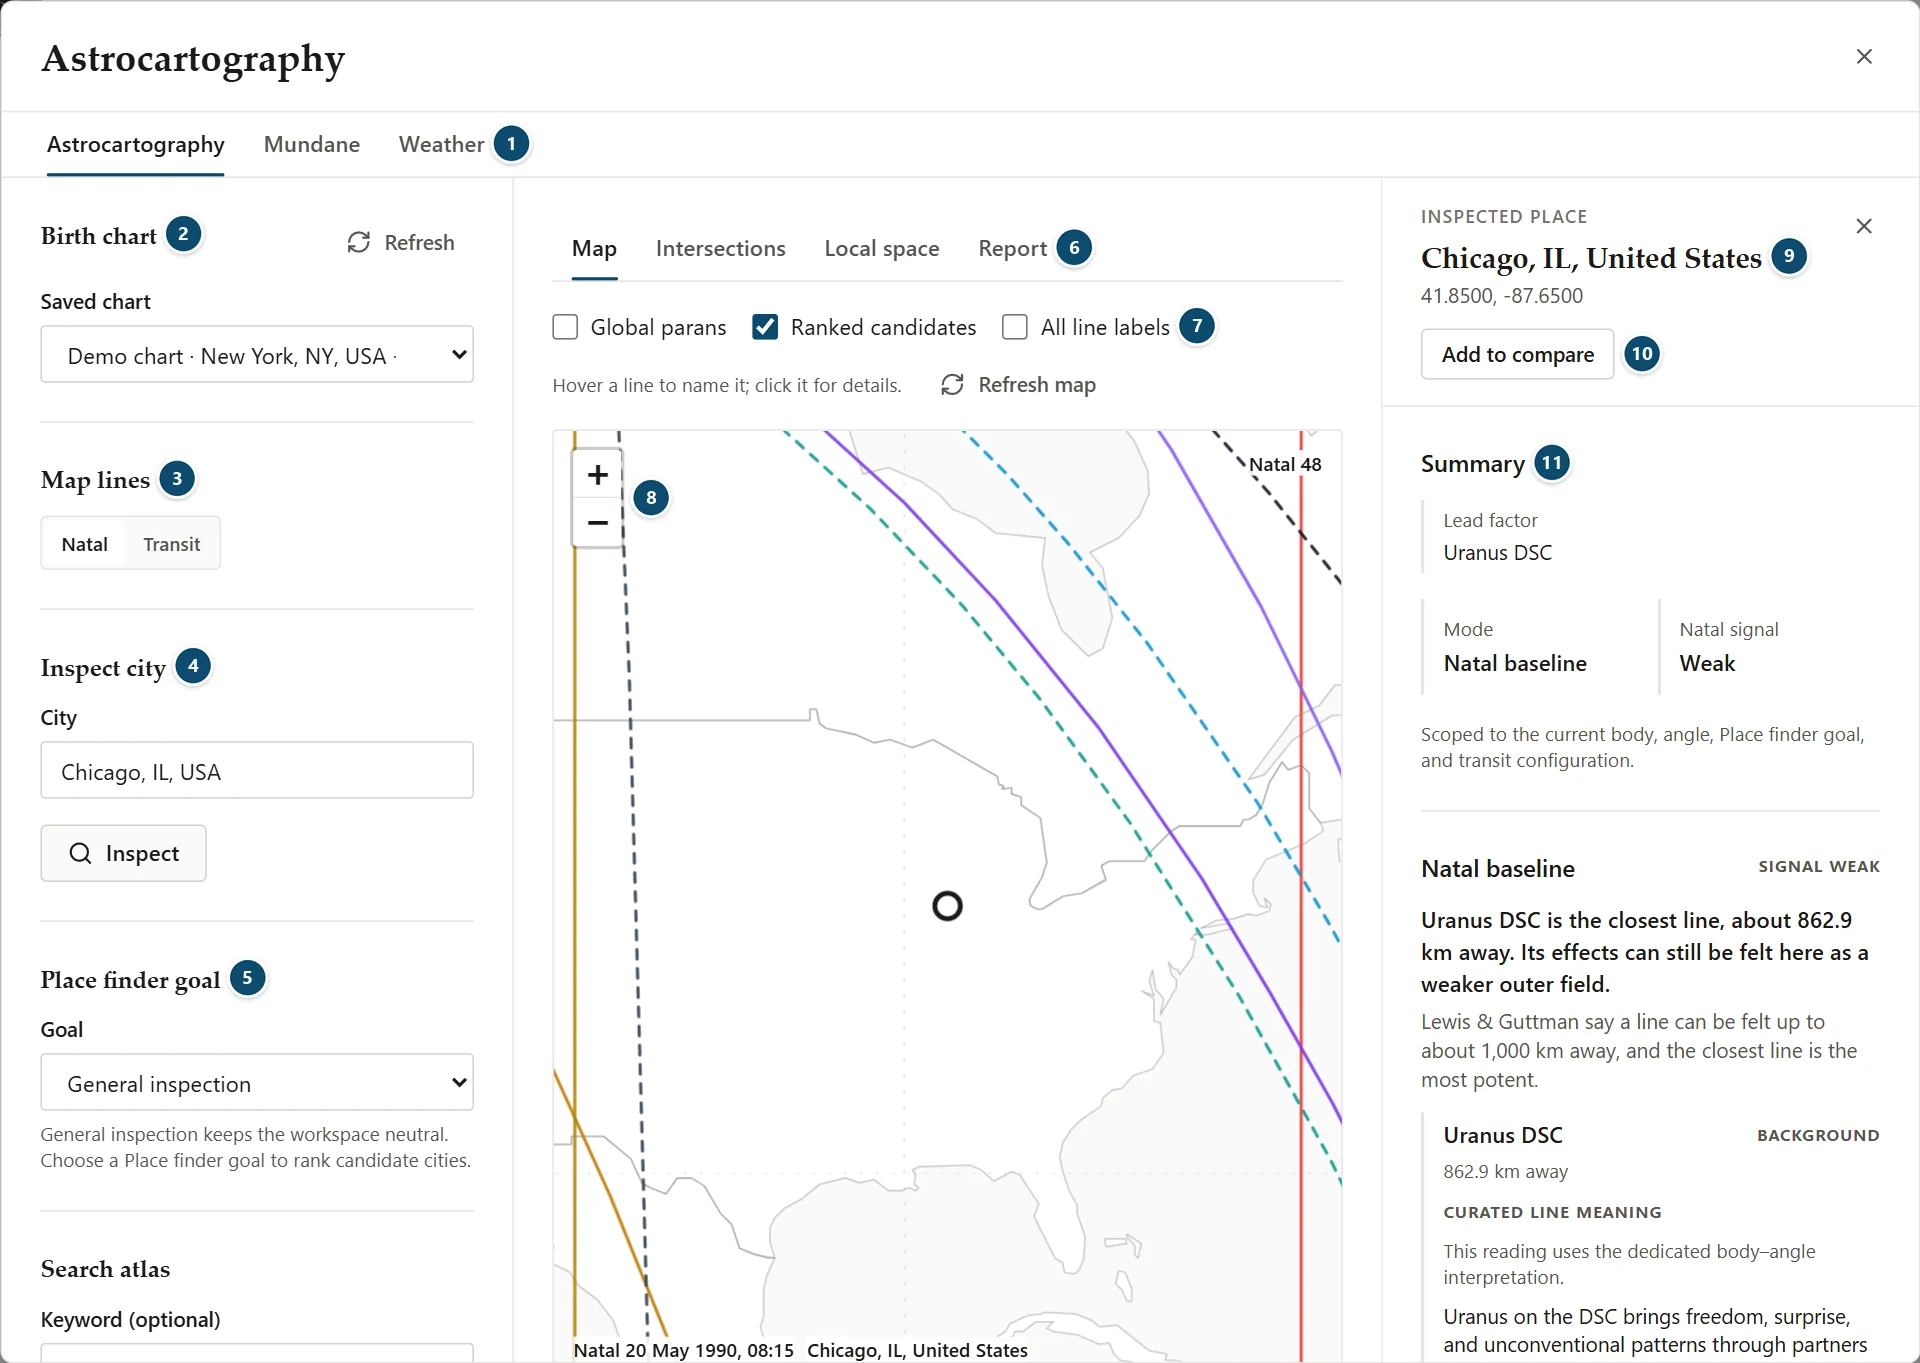Click the Refresh map icon
This screenshot has width=1920, height=1363.
[953, 385]
